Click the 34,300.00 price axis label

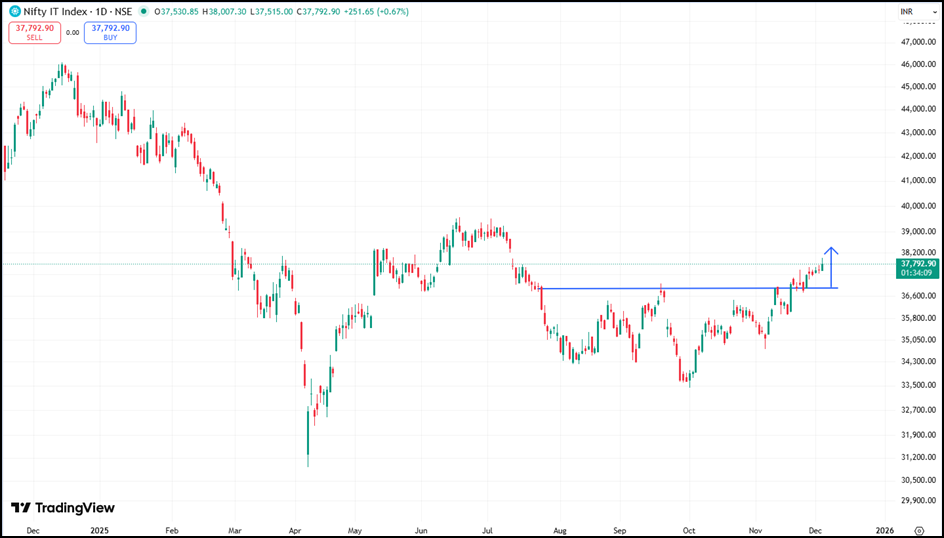click(918, 361)
